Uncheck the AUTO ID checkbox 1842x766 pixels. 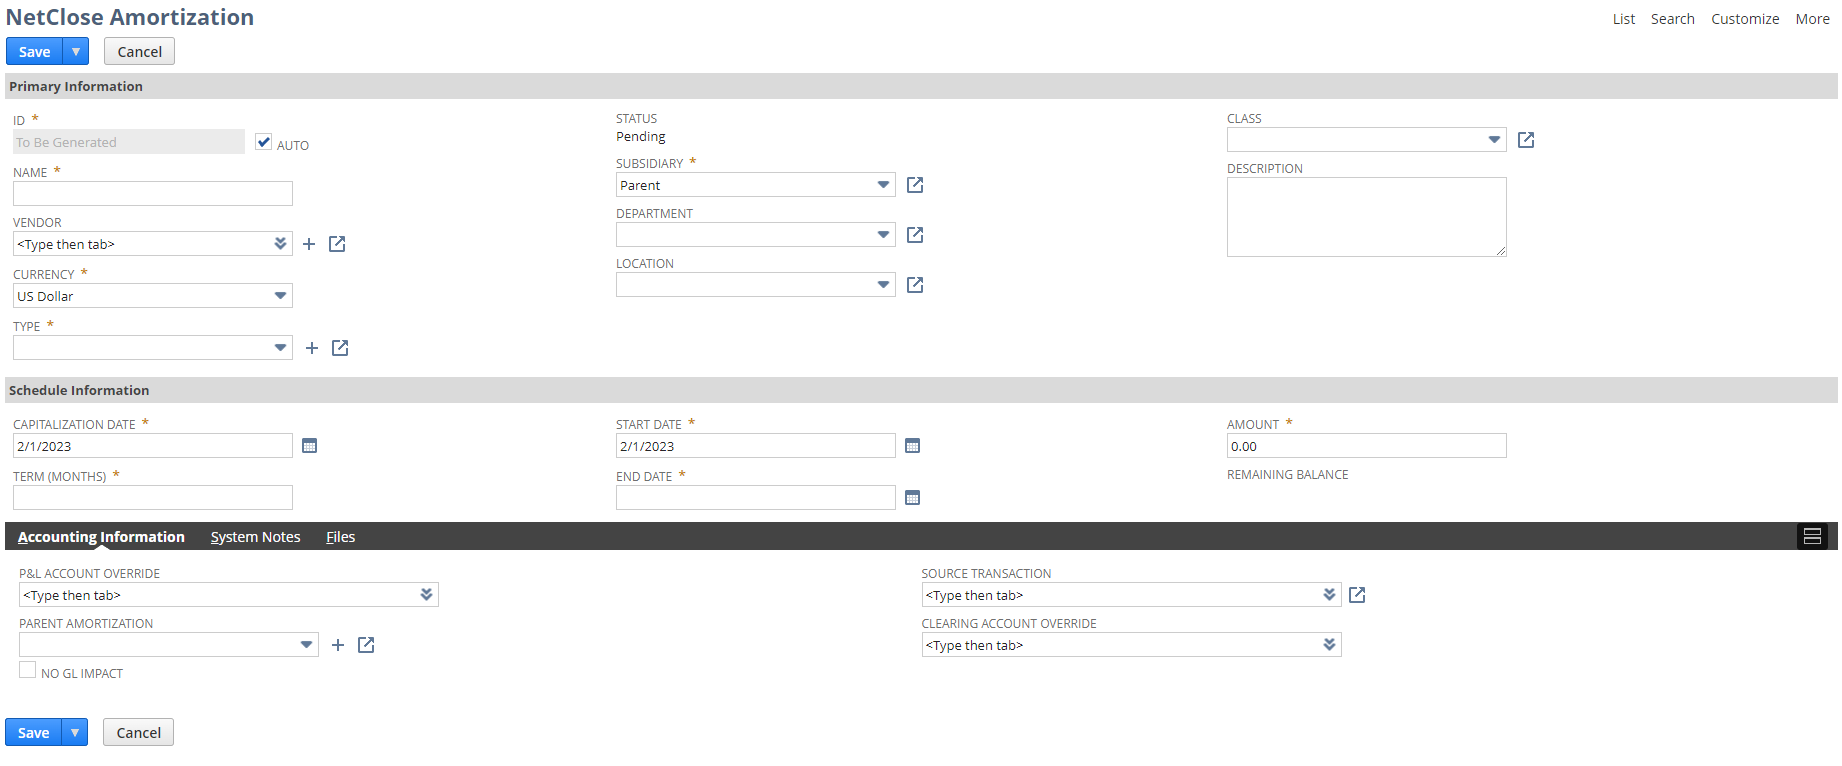pos(264,142)
